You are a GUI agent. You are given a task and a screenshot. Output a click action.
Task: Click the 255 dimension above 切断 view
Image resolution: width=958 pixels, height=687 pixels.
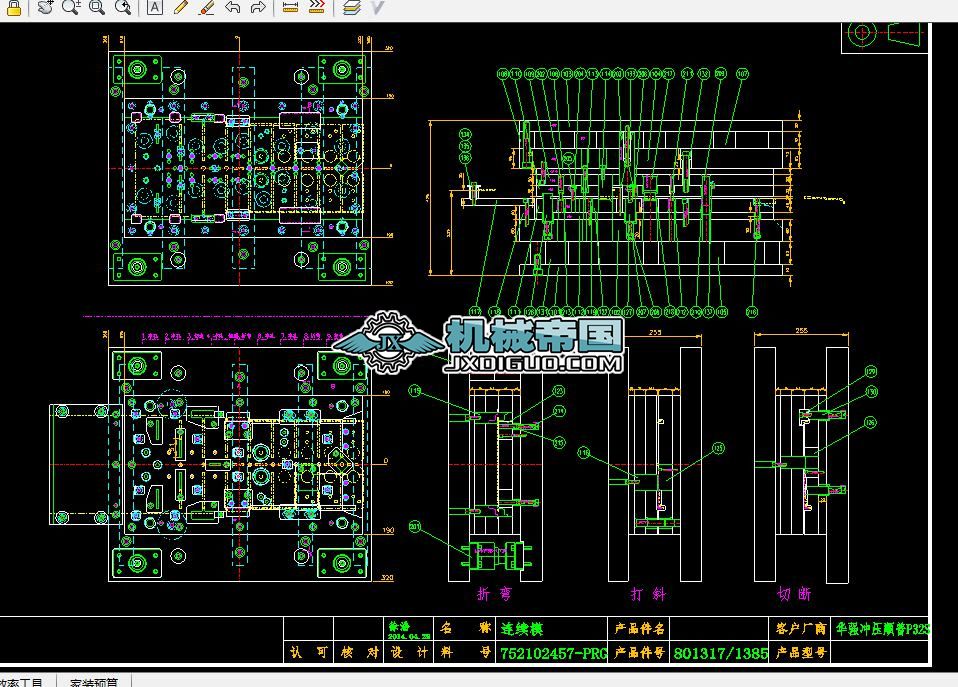click(802, 331)
